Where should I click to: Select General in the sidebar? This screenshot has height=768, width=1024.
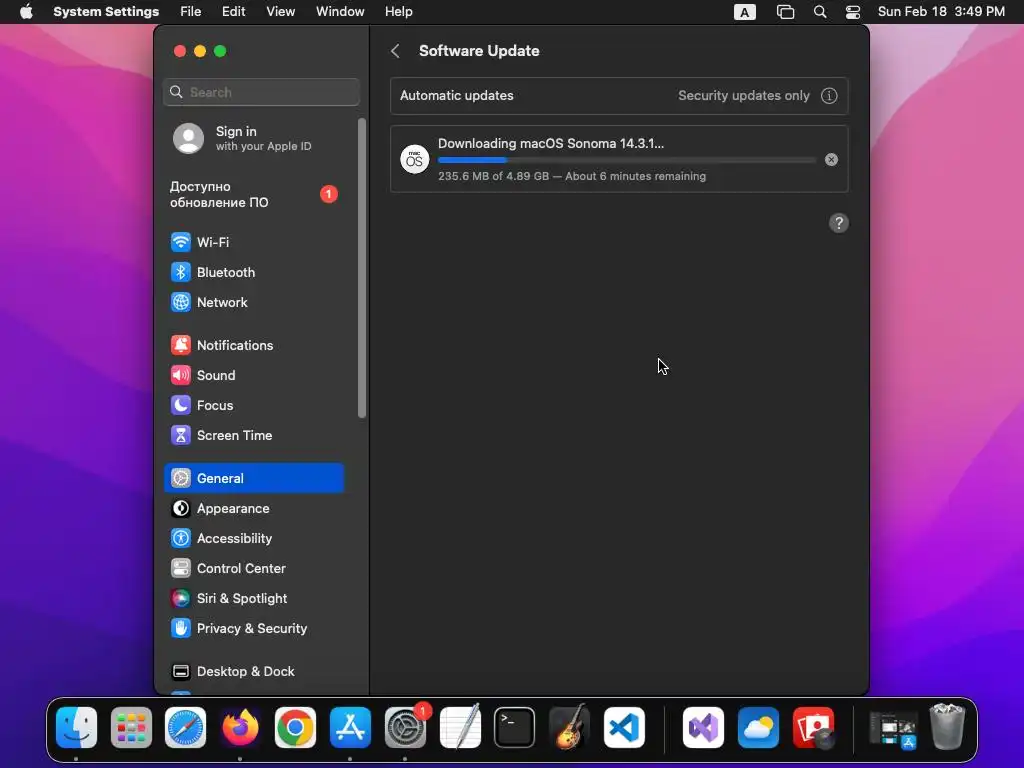[254, 478]
